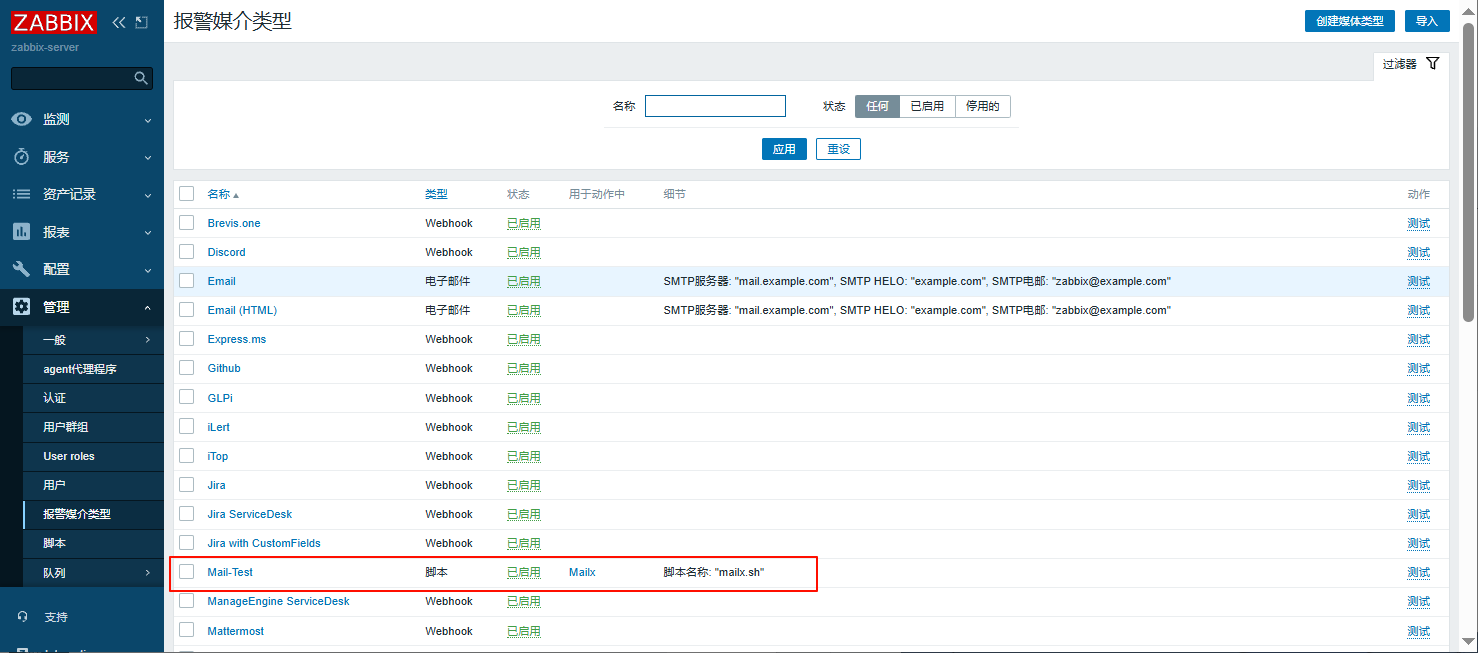Click the 名称 filter input field

(715, 106)
